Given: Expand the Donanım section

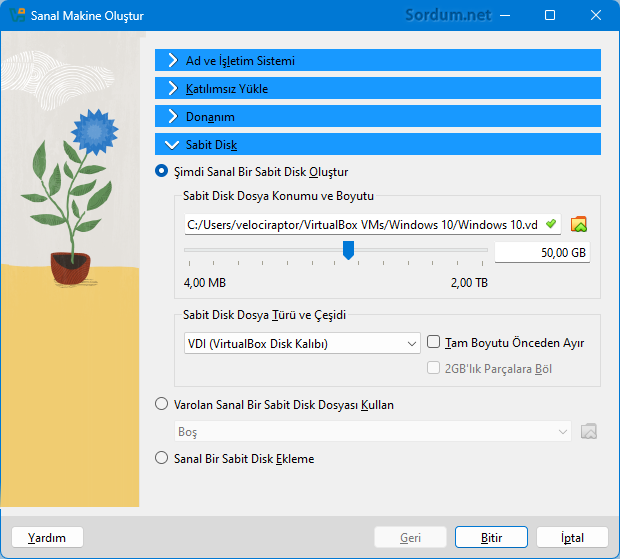Looking at the screenshot, I should coord(378,116).
